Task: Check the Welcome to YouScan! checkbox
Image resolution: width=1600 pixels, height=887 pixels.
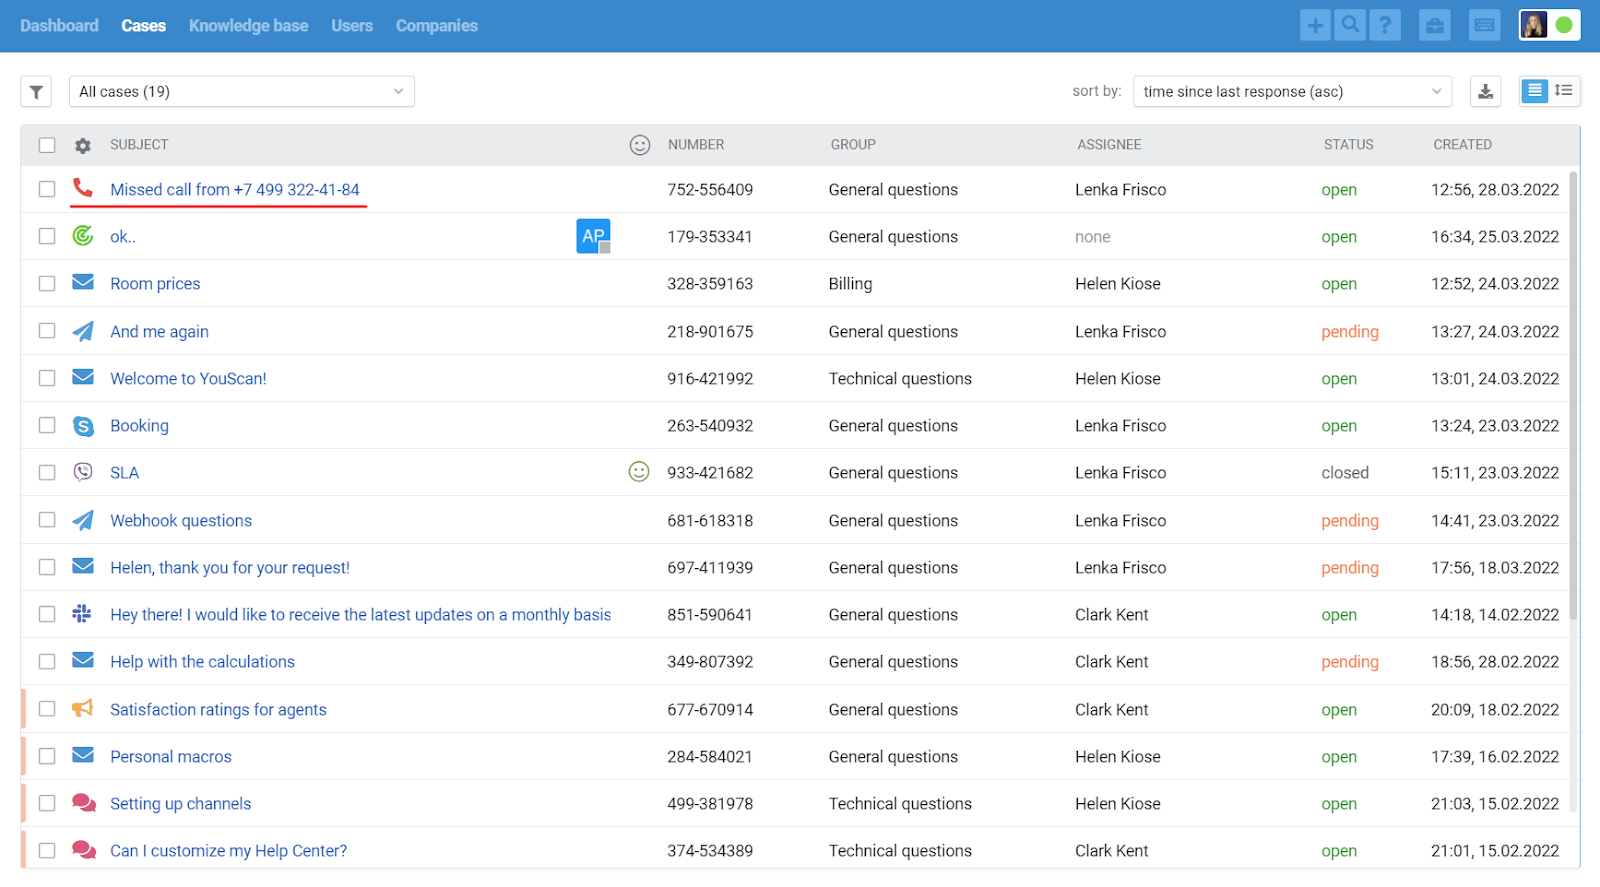Action: click(47, 378)
